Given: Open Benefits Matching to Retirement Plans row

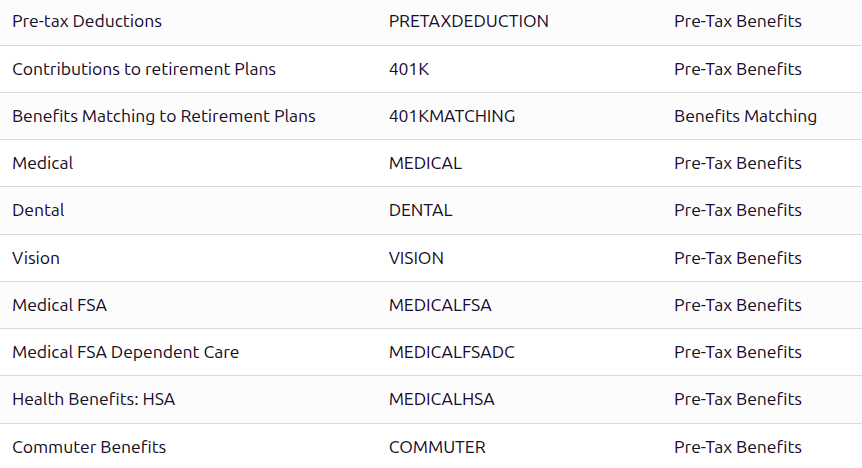Looking at the screenshot, I should tap(164, 116).
